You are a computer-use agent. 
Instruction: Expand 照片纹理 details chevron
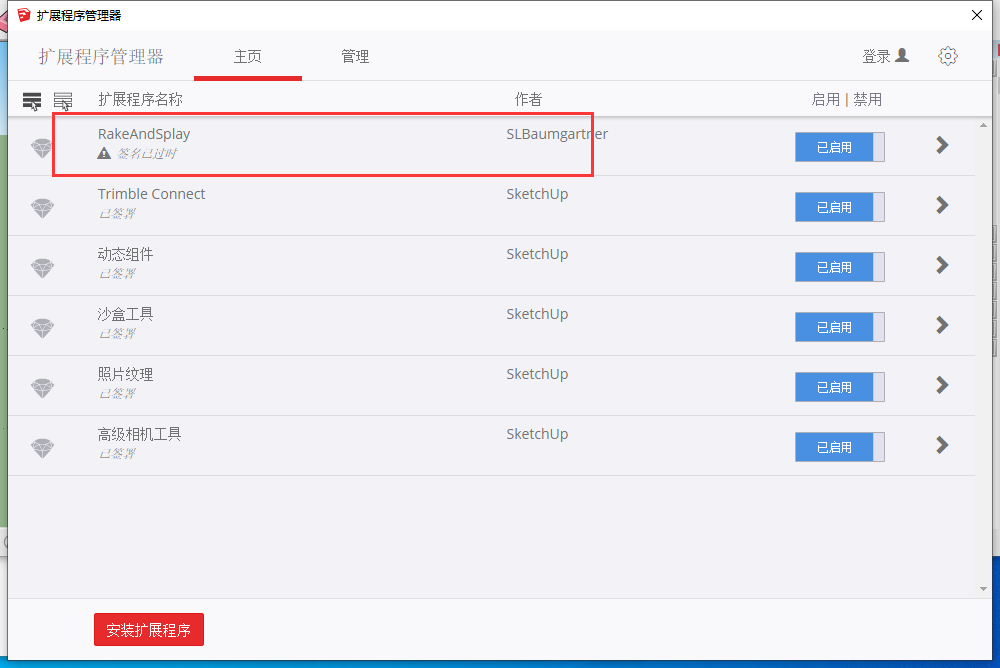click(x=942, y=385)
